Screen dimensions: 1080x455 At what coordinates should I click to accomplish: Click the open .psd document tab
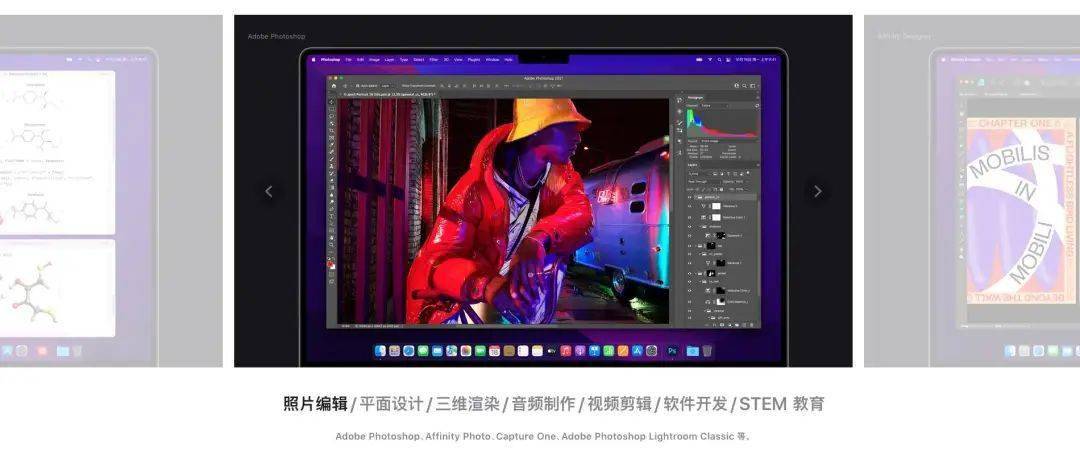(388, 94)
